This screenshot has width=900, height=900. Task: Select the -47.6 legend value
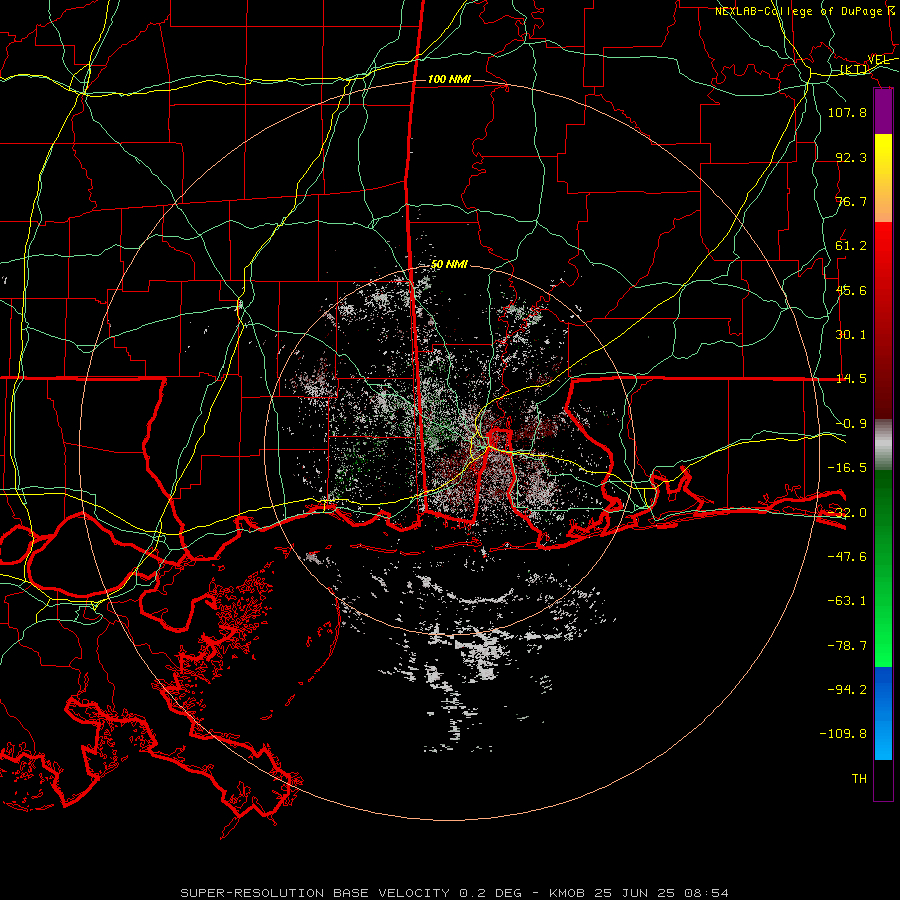pyautogui.click(x=847, y=557)
